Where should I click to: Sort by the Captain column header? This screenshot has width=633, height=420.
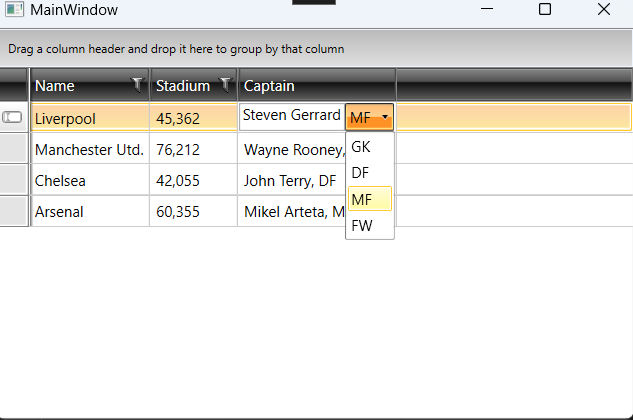[300, 86]
